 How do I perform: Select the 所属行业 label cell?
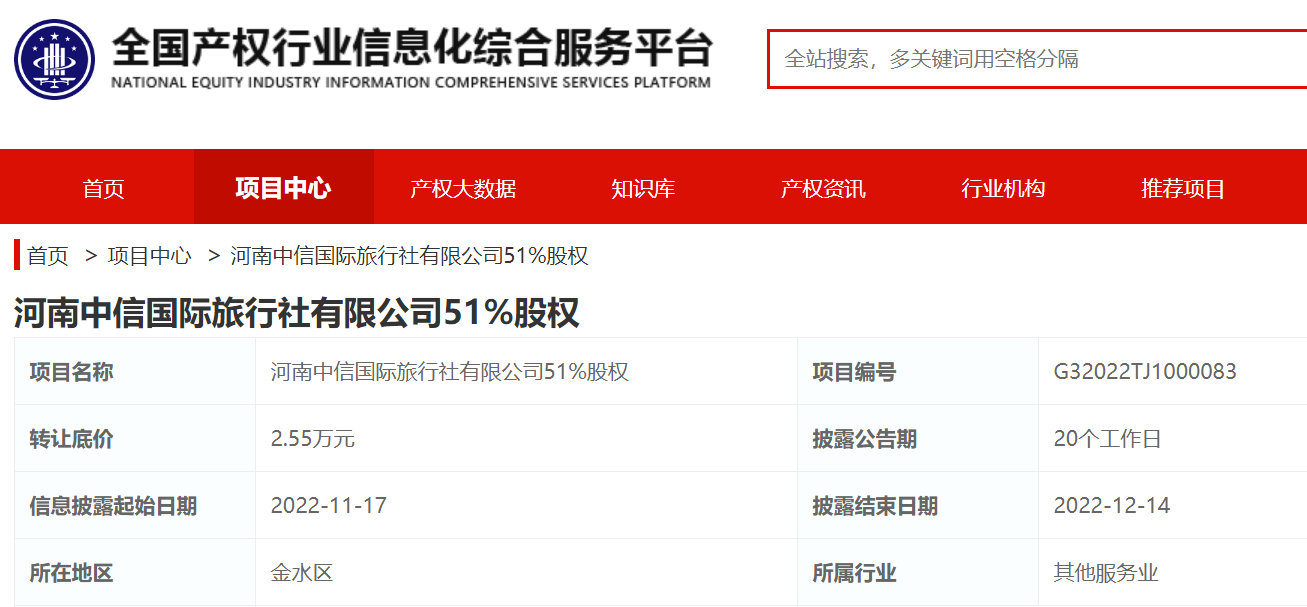pos(918,572)
